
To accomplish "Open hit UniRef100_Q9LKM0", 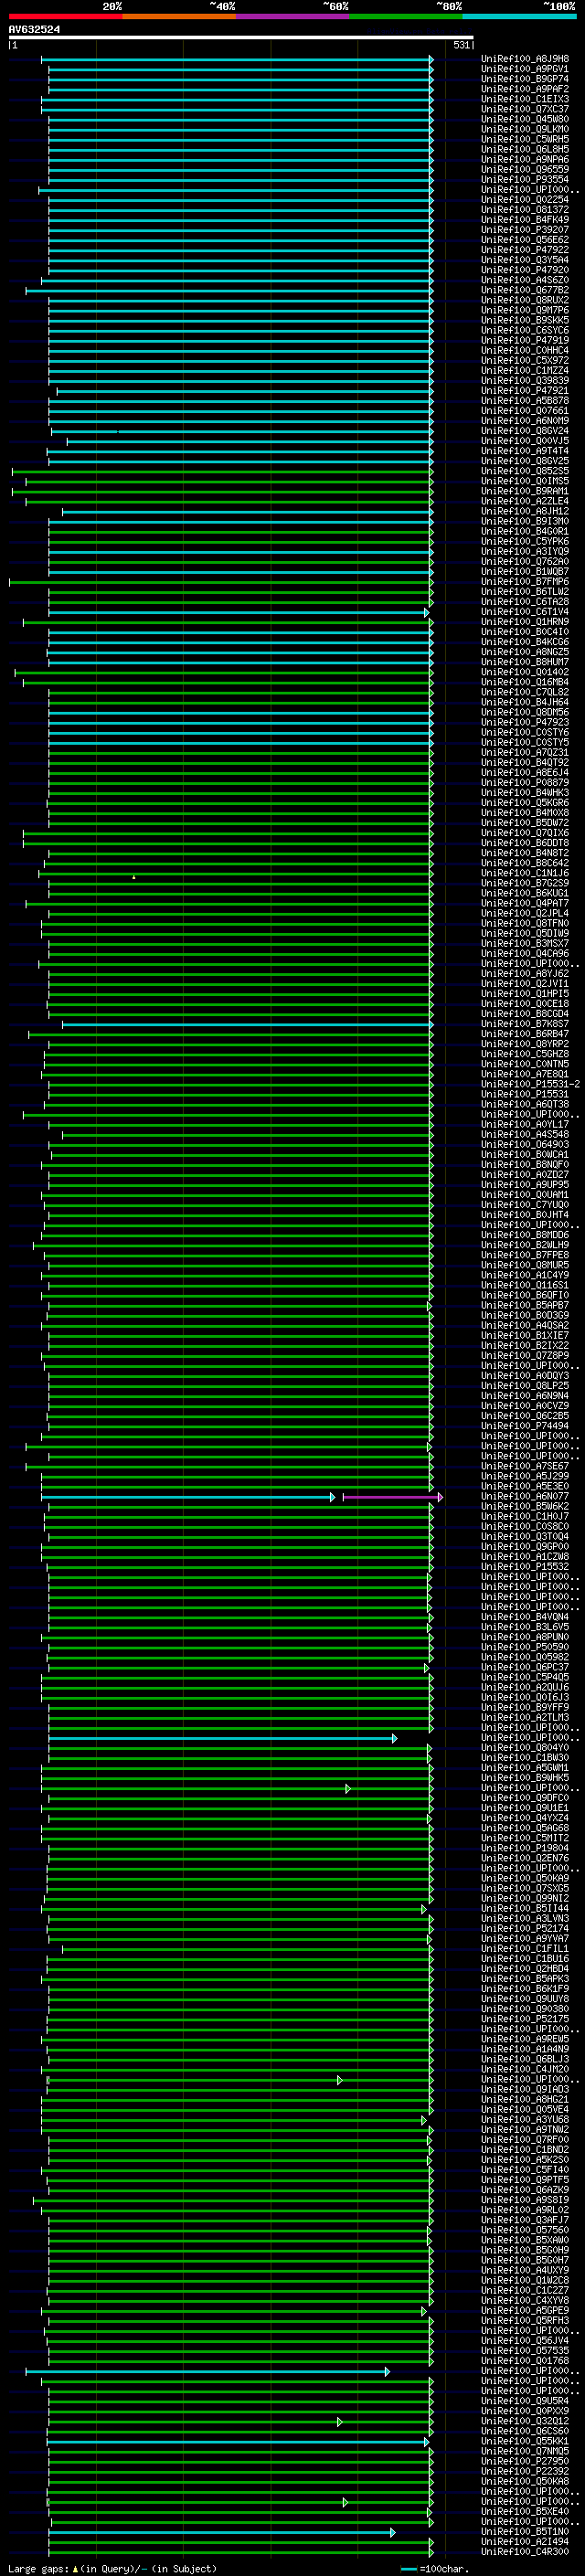I will pyautogui.click(x=525, y=129).
